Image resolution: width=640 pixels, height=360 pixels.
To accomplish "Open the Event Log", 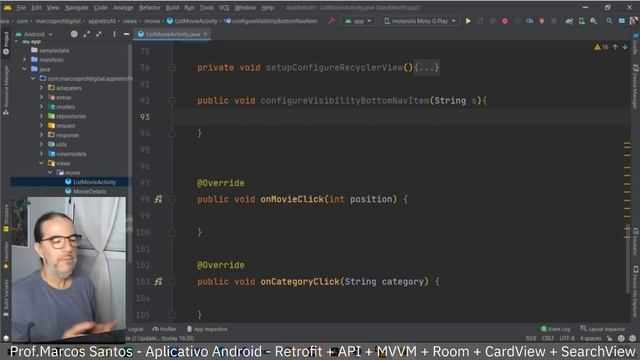I will click(556, 329).
